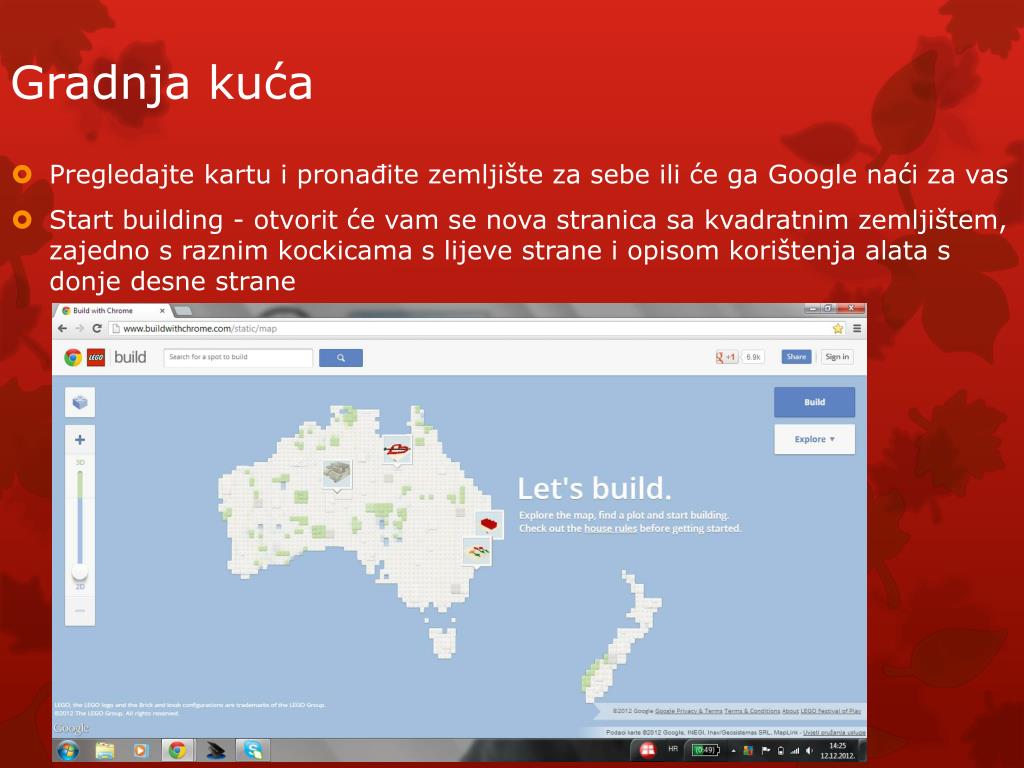
Task: Click the browser forward arrow
Action: click(80, 328)
